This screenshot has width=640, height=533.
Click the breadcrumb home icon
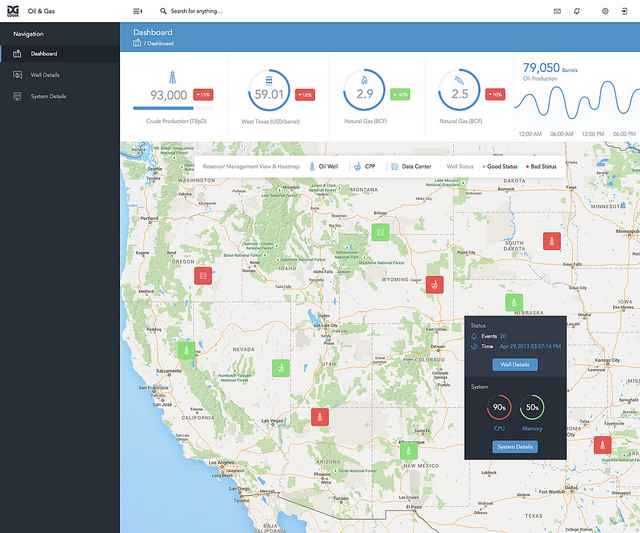pos(137,43)
